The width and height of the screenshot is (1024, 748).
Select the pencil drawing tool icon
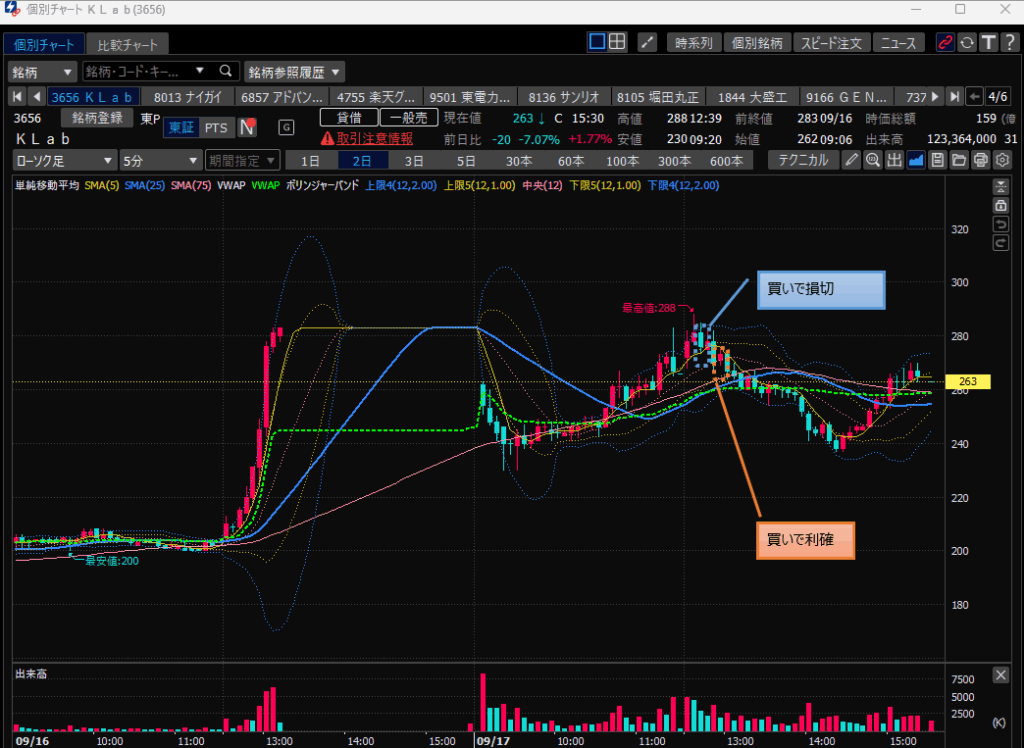[851, 160]
